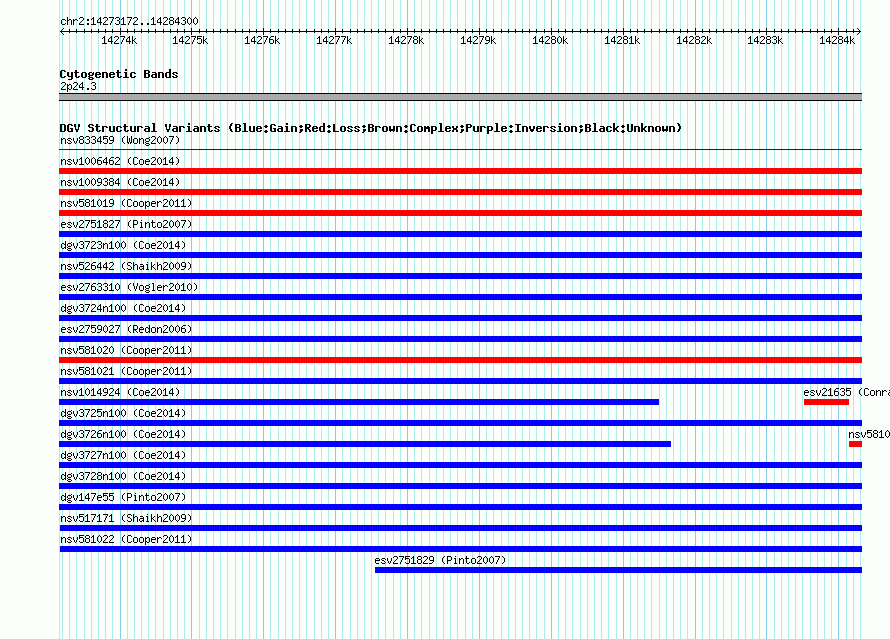Click the 14279k ruler tick label

coord(478,40)
